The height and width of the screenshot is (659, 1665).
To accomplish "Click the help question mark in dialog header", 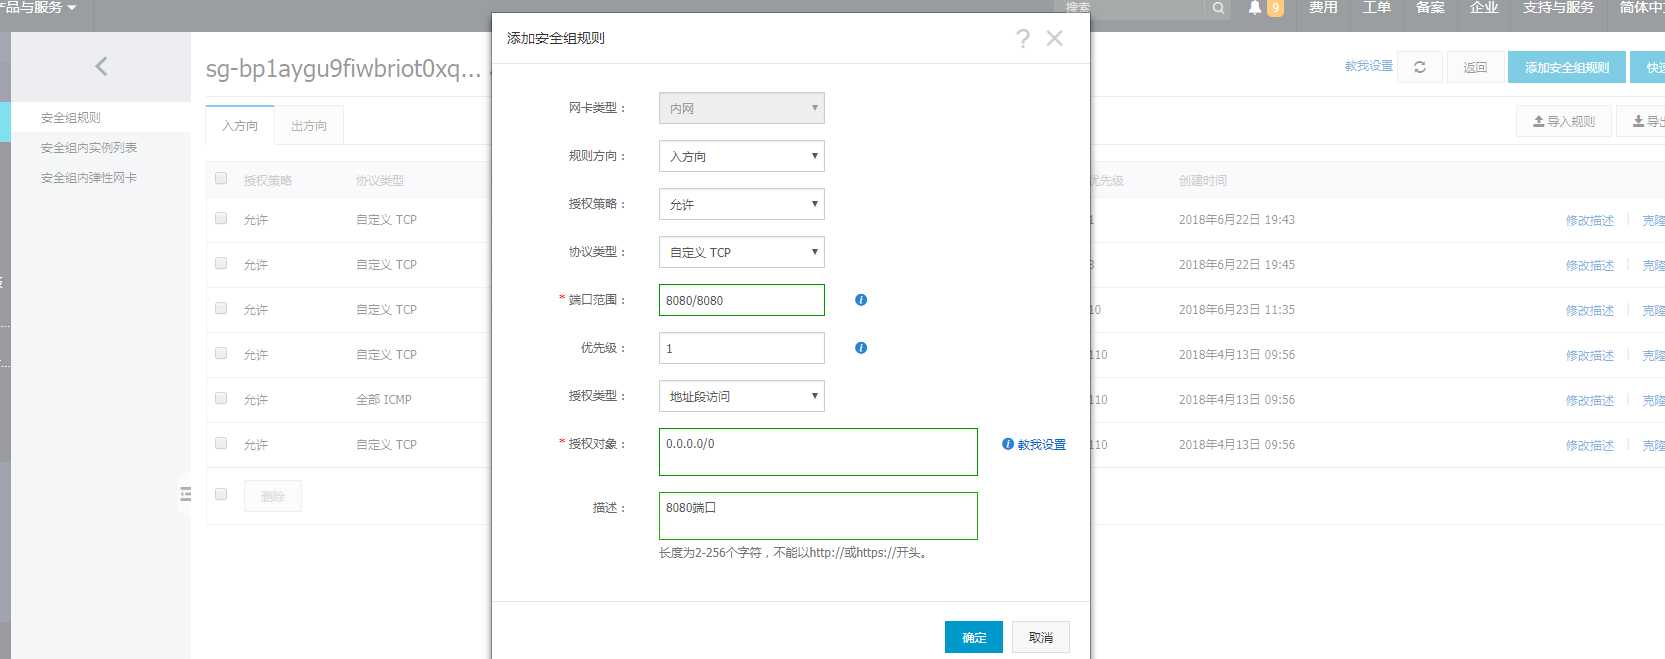I will click(x=1023, y=39).
